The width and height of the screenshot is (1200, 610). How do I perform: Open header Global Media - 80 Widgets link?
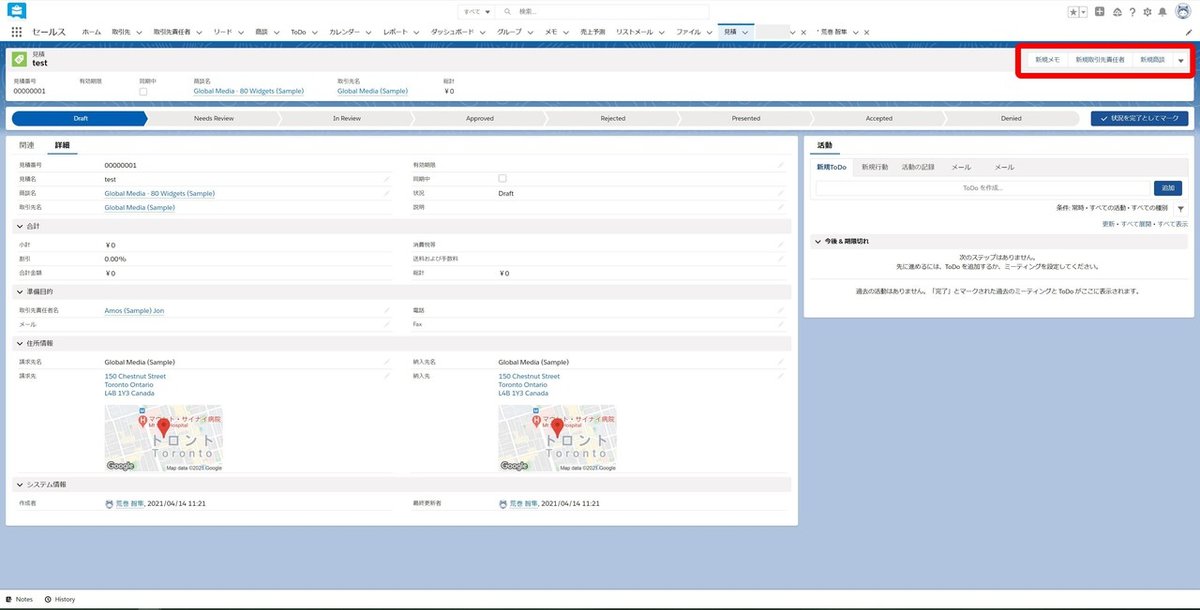pos(248,91)
